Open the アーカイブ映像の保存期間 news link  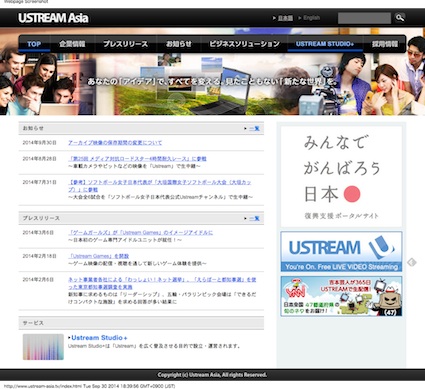115,143
